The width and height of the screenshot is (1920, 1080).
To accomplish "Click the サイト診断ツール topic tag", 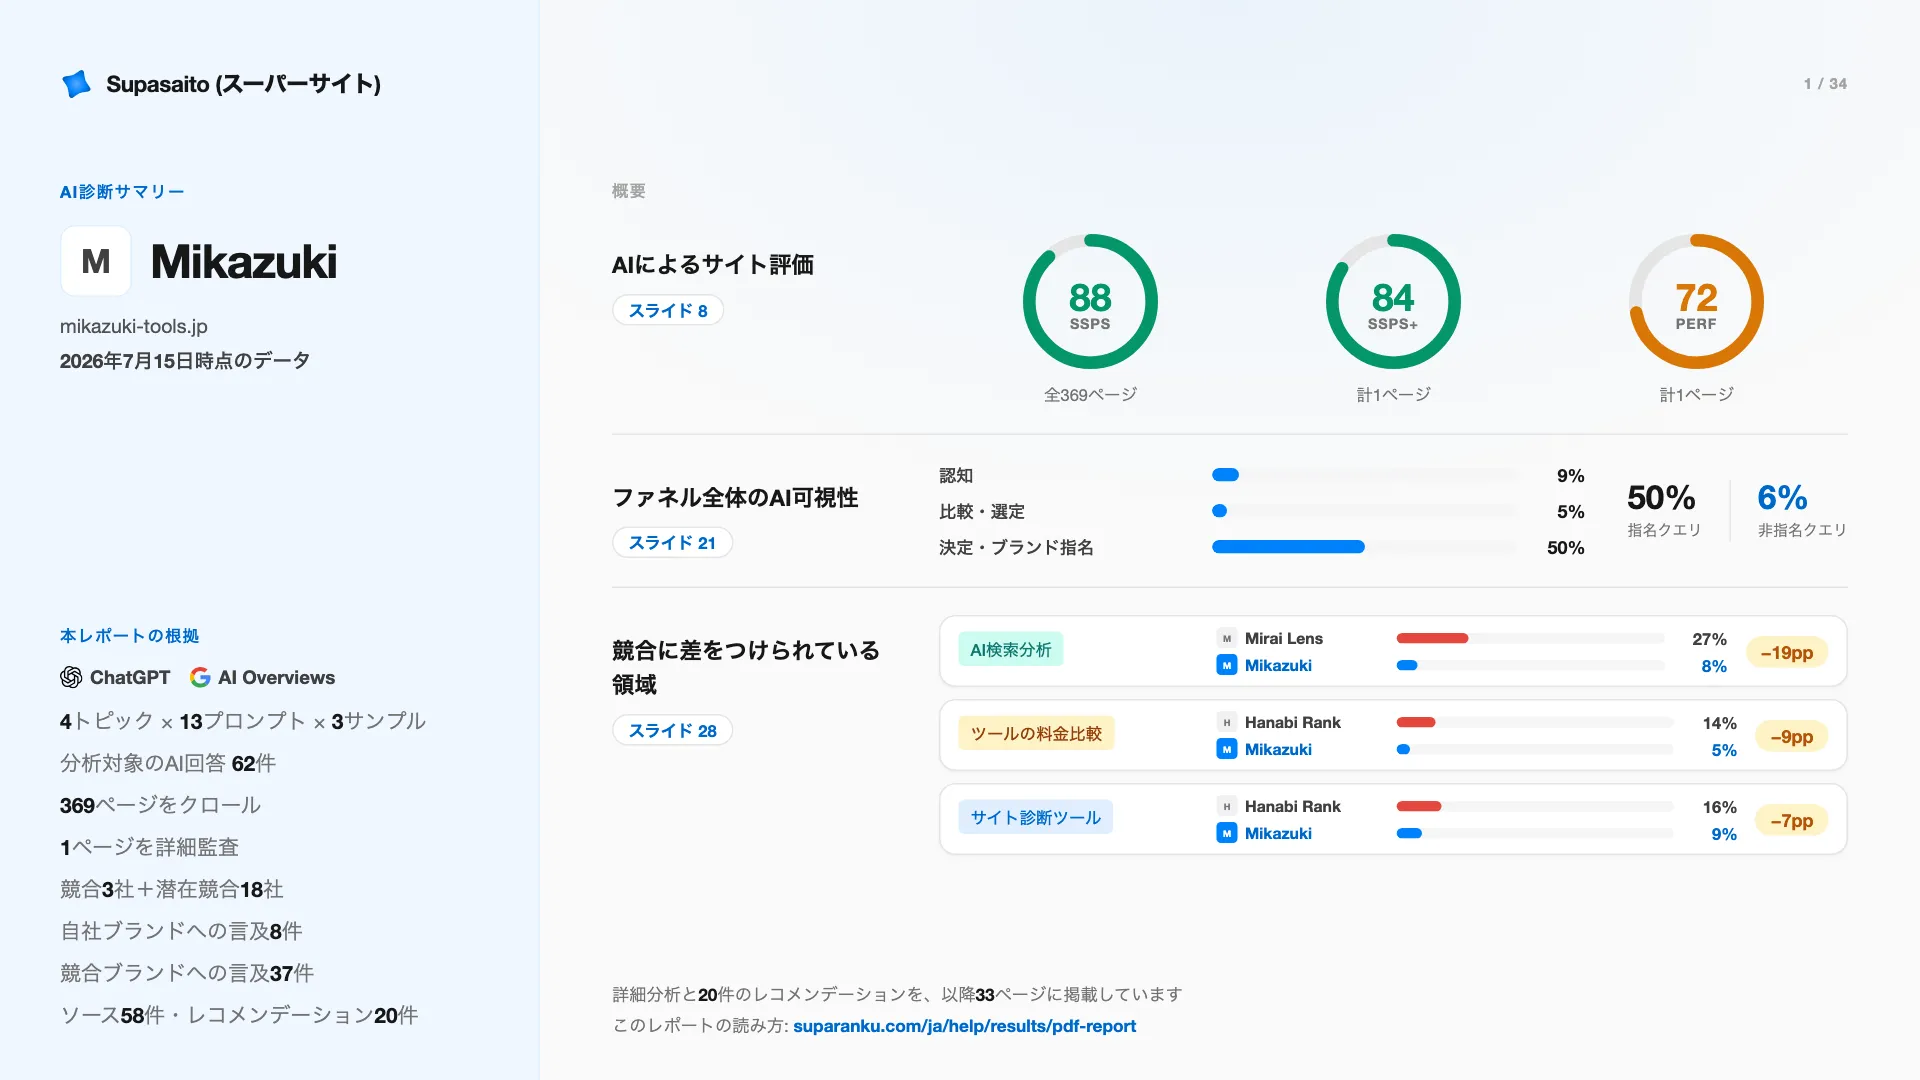I will click(x=1035, y=817).
